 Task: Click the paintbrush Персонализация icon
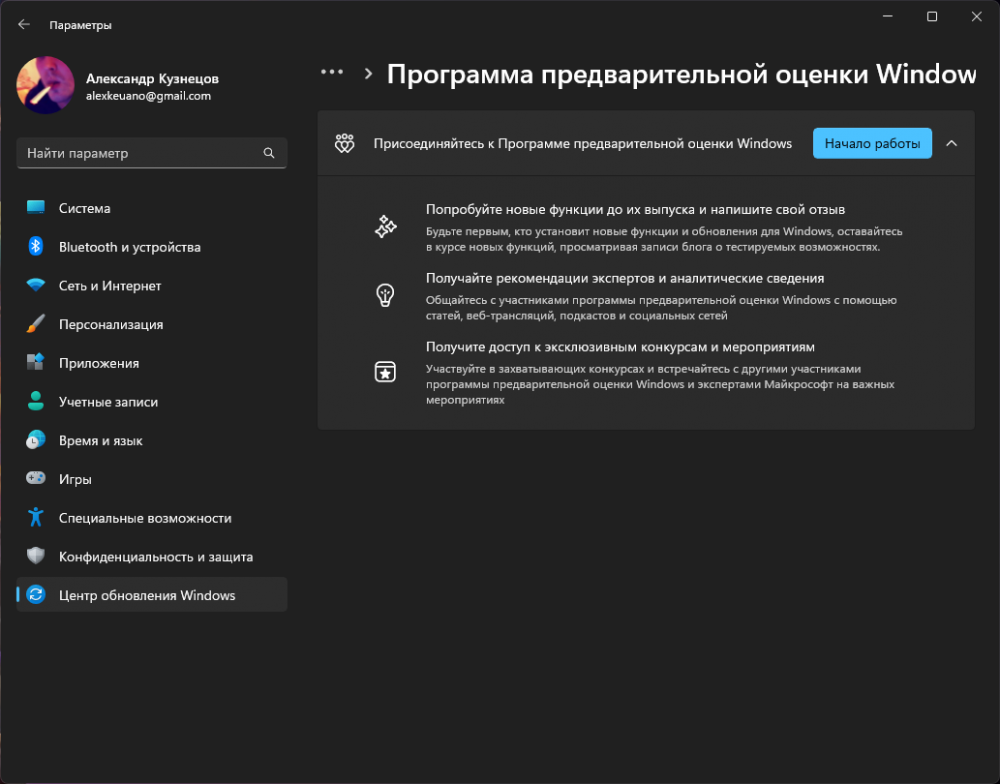pos(36,323)
